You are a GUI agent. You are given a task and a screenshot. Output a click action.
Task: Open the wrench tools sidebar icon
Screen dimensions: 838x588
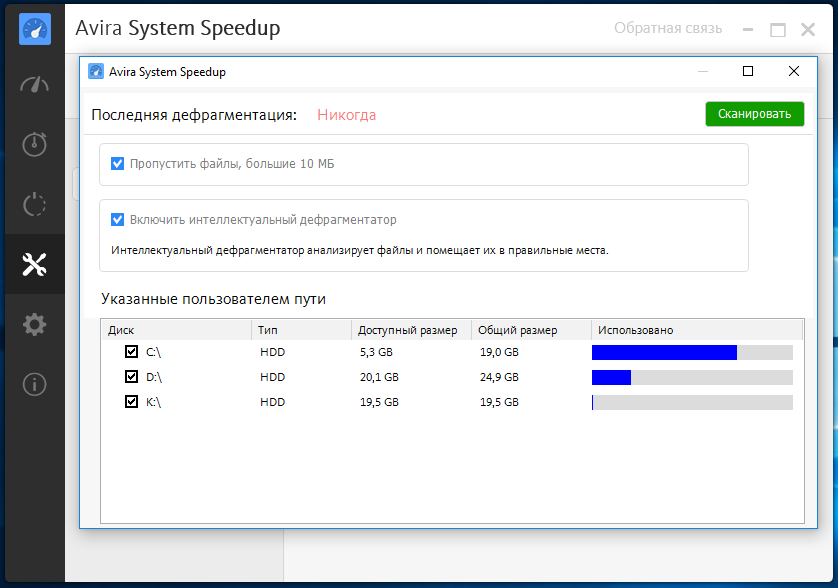coord(35,265)
